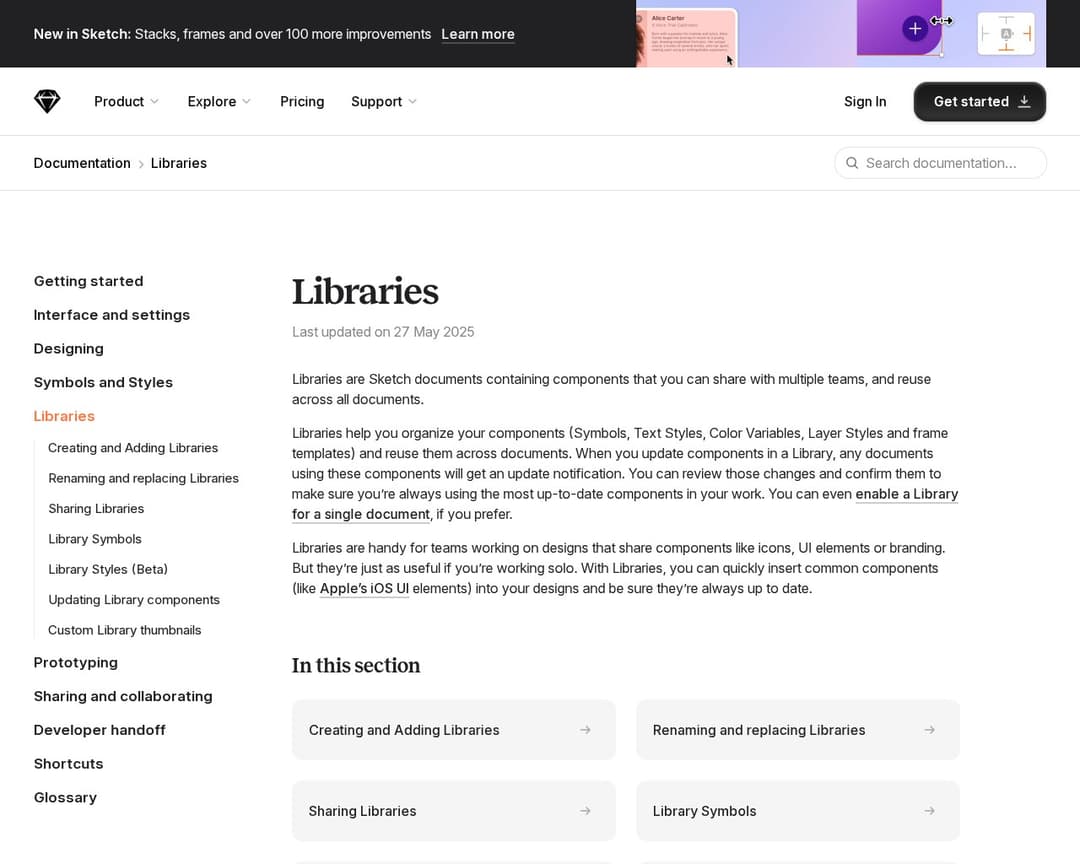Image resolution: width=1080 pixels, height=864 pixels.
Task: Open Apple's iOS UI link
Action: [364, 588]
